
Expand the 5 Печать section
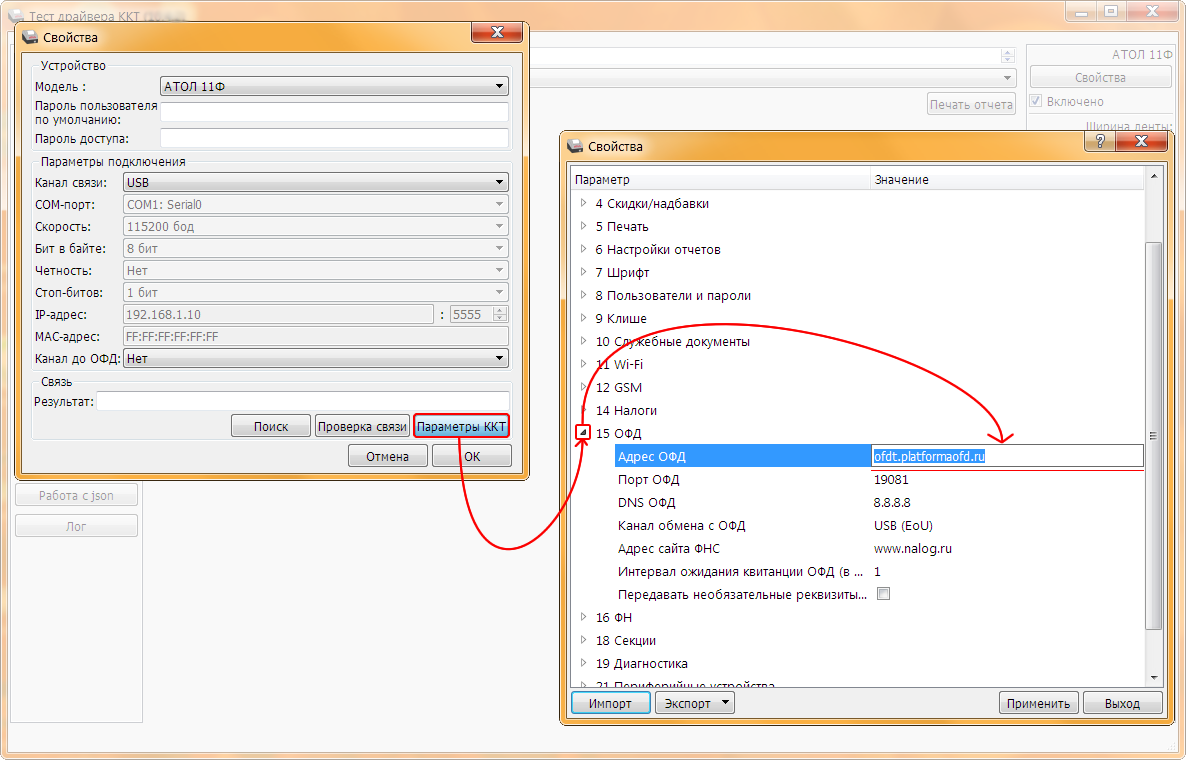tap(584, 226)
